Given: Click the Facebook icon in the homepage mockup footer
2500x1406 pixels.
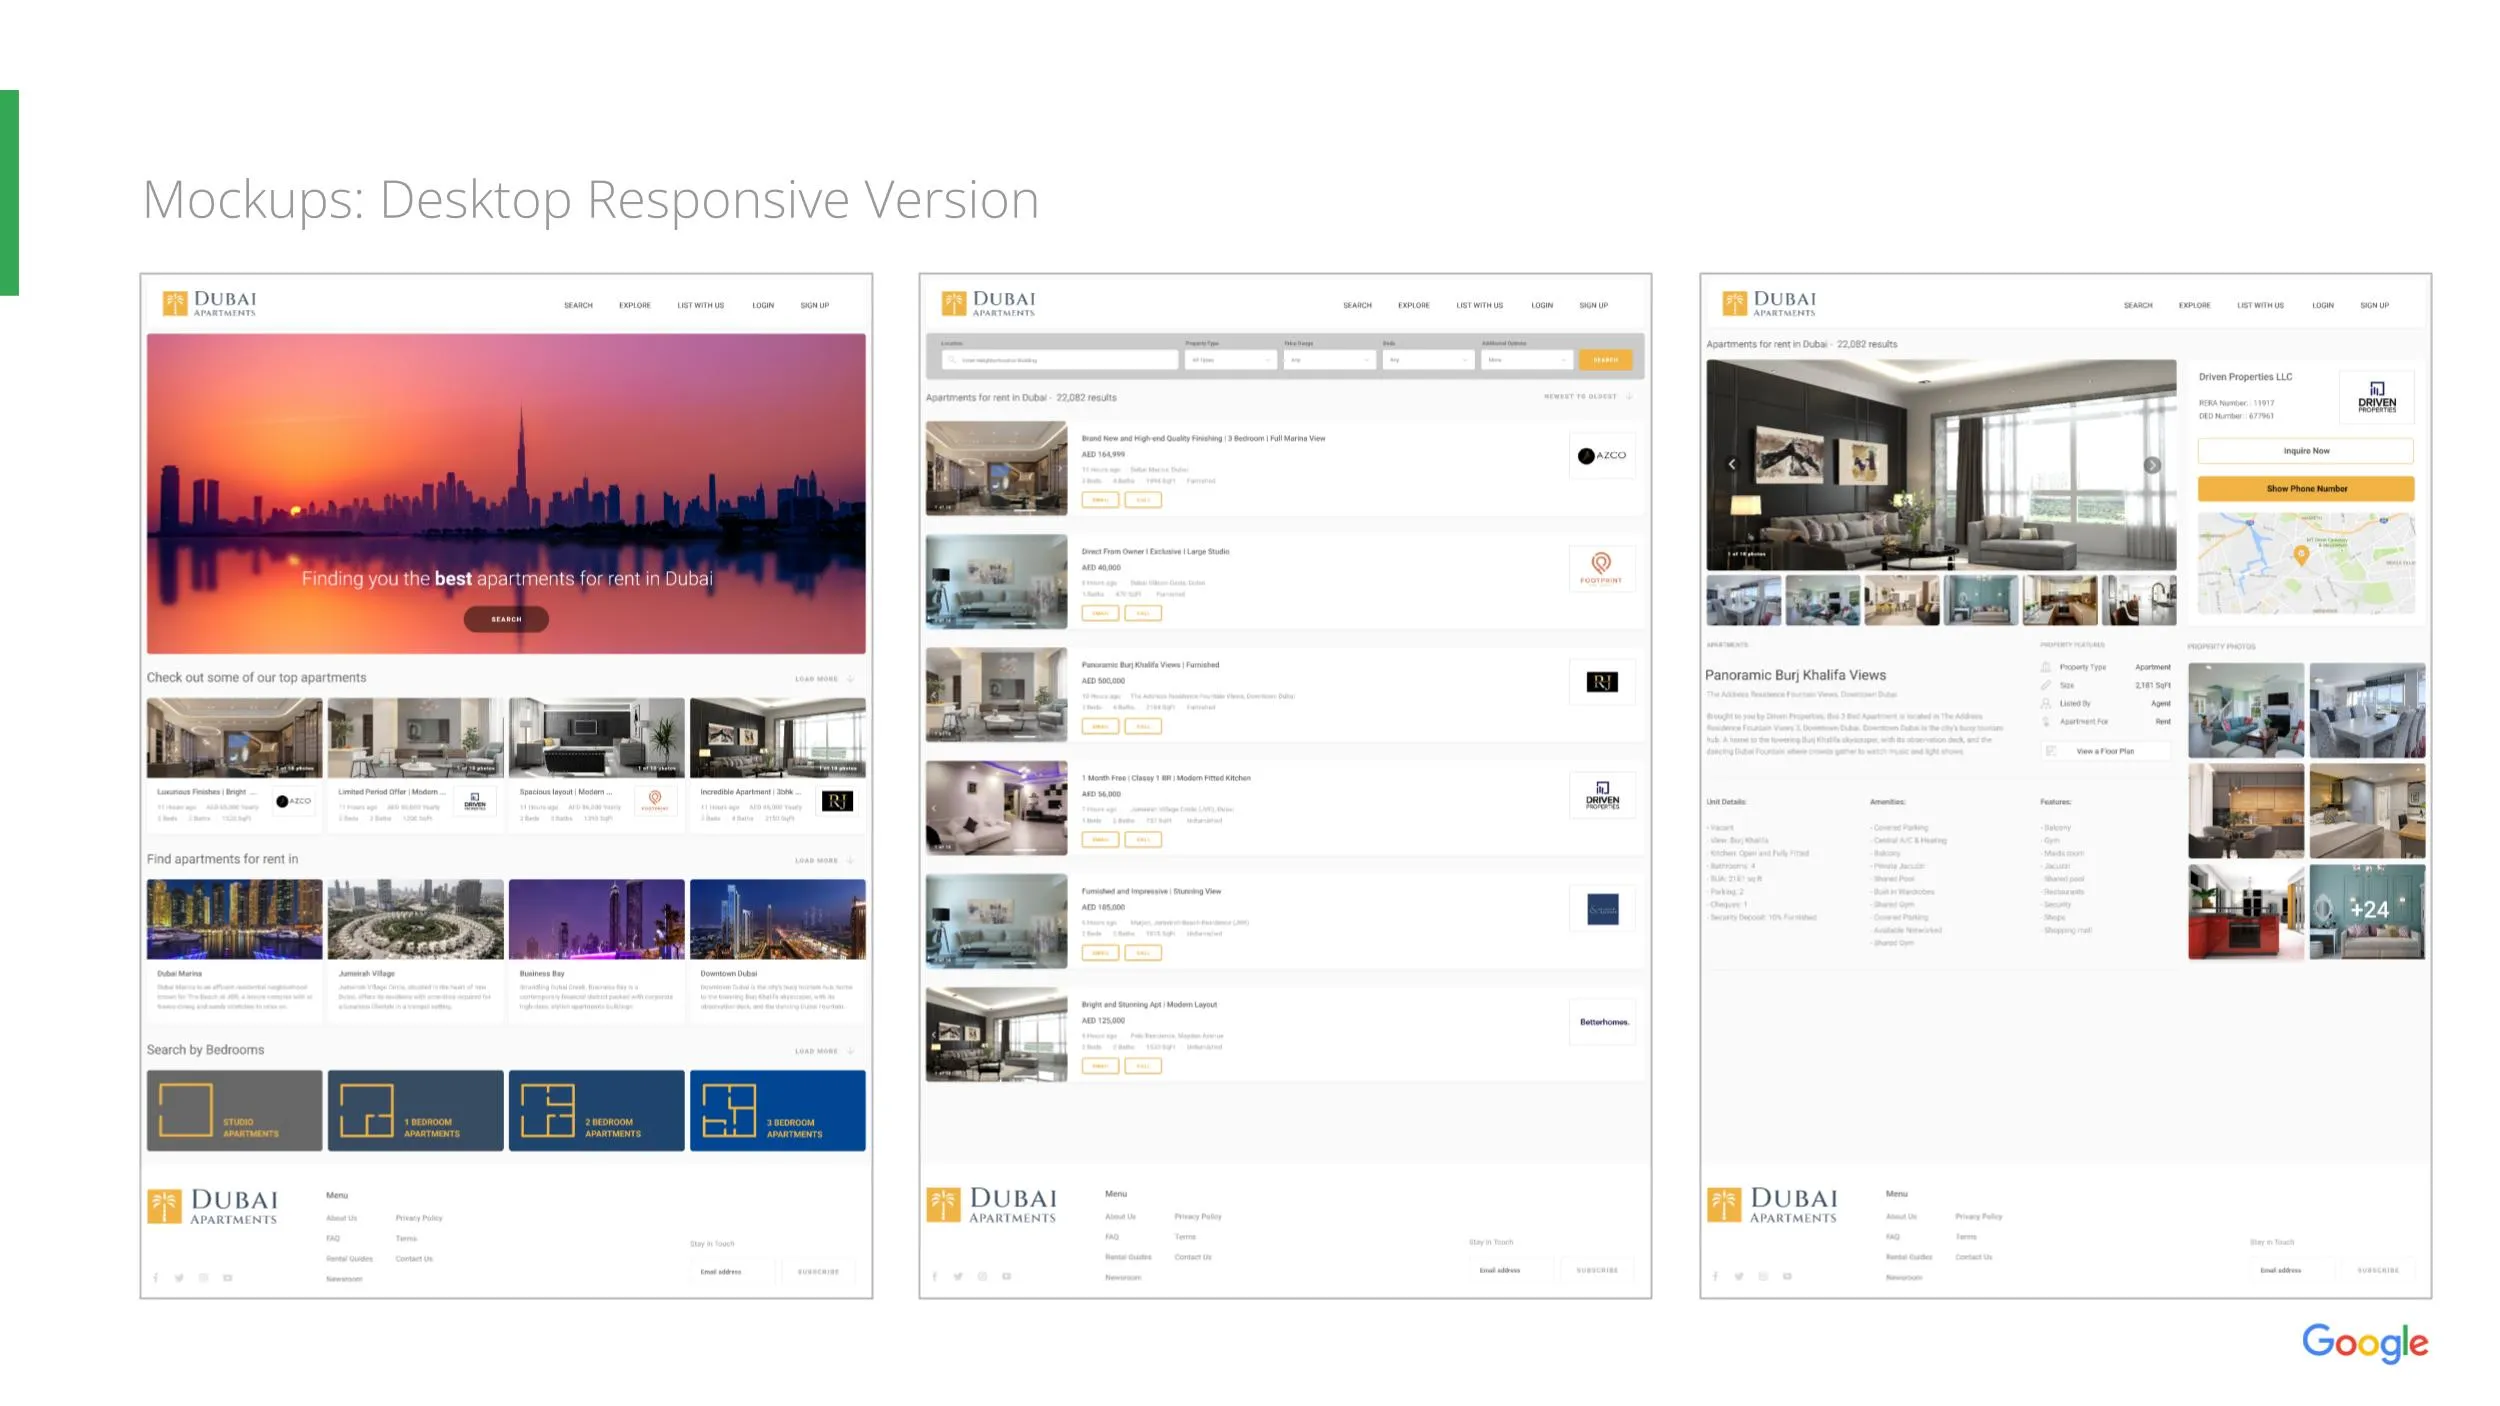Looking at the screenshot, I should [156, 1278].
